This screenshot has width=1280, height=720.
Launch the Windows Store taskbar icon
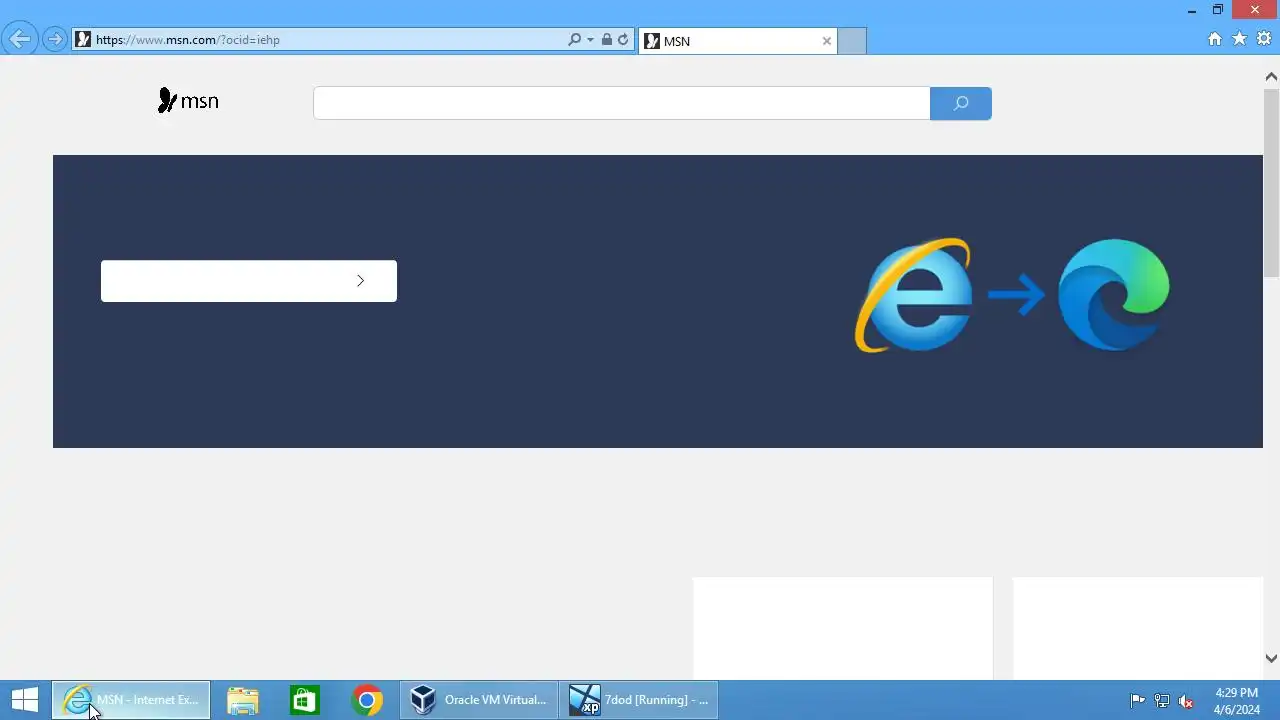[x=304, y=700]
